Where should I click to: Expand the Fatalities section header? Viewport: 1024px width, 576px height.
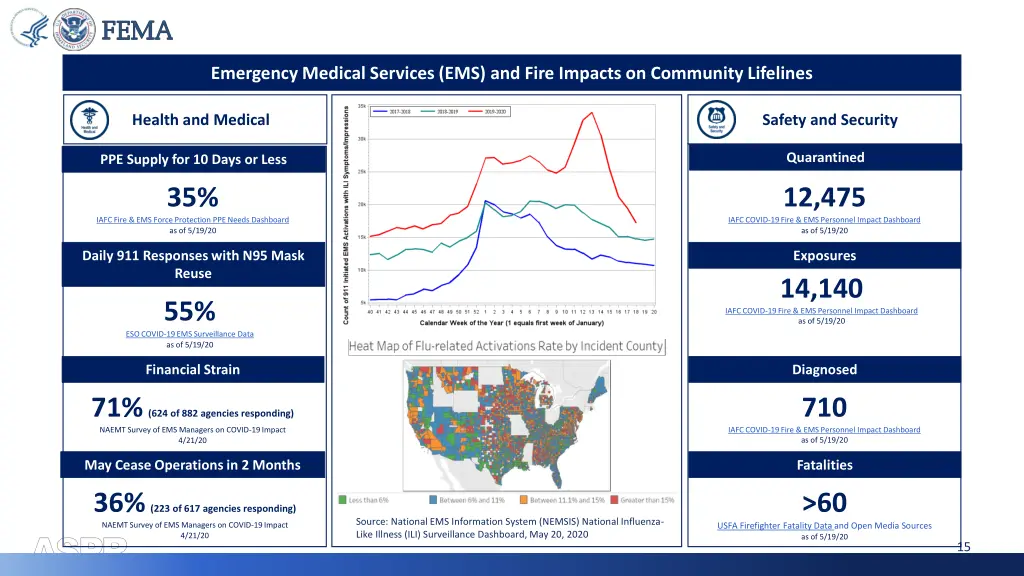824,465
